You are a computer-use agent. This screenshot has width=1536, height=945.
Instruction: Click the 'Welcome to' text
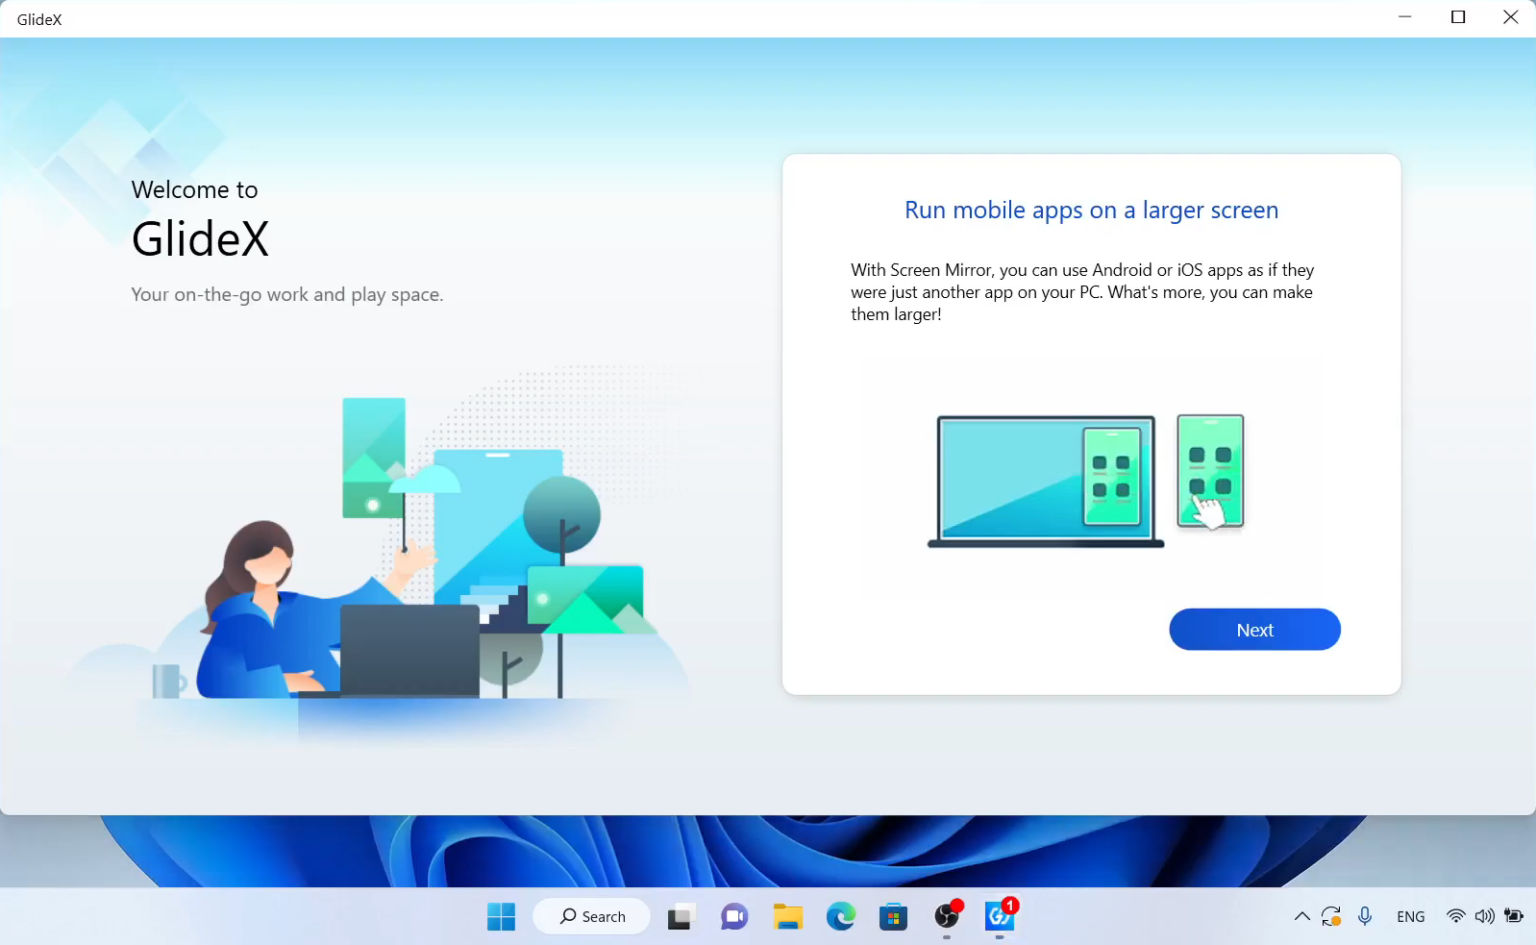click(194, 190)
